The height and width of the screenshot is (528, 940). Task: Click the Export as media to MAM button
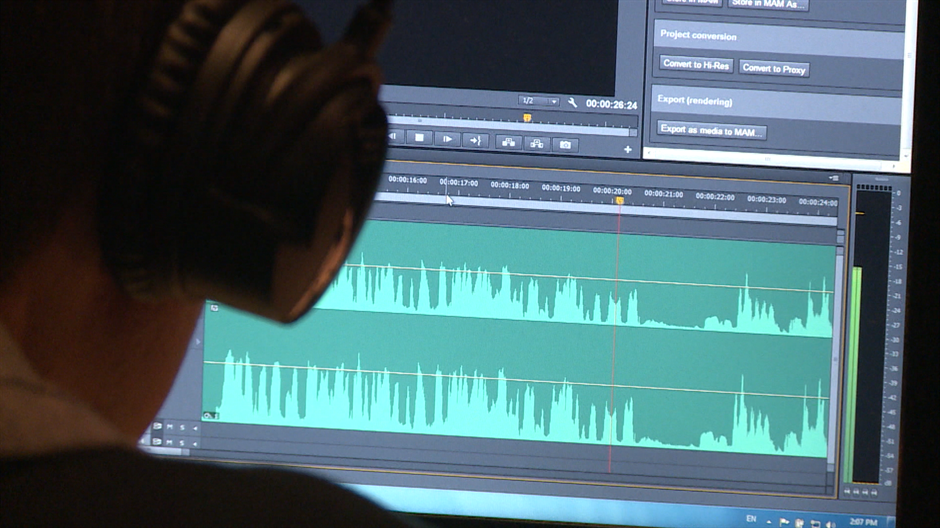(x=711, y=131)
